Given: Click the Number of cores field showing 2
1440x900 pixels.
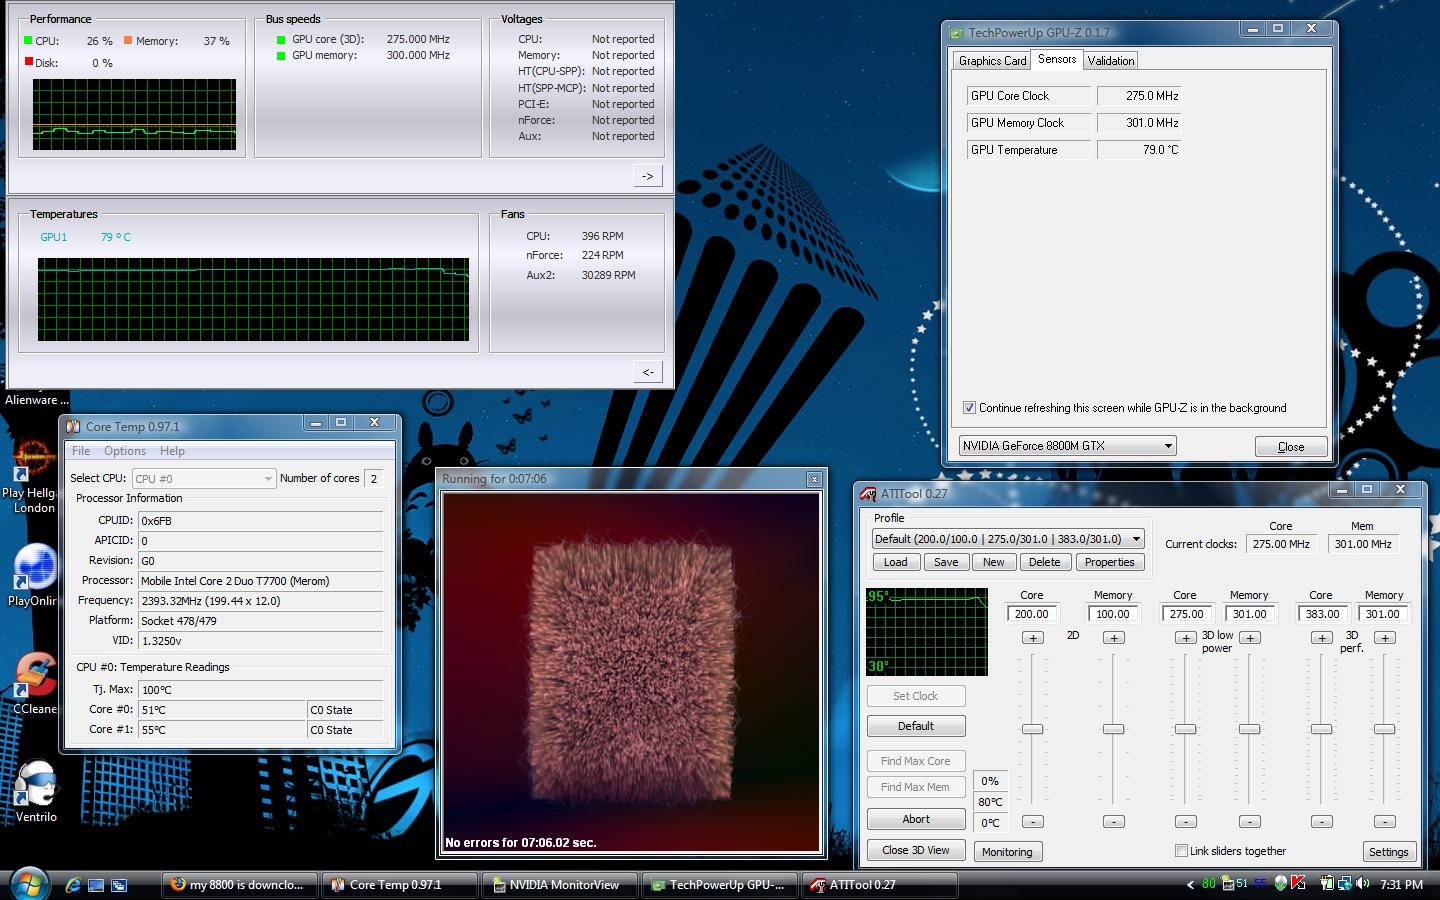Looking at the screenshot, I should (374, 479).
